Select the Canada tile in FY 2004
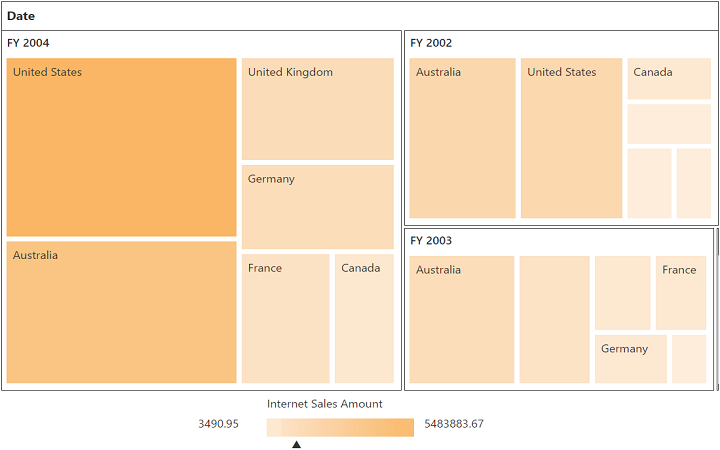The width and height of the screenshot is (720, 450). 364,318
